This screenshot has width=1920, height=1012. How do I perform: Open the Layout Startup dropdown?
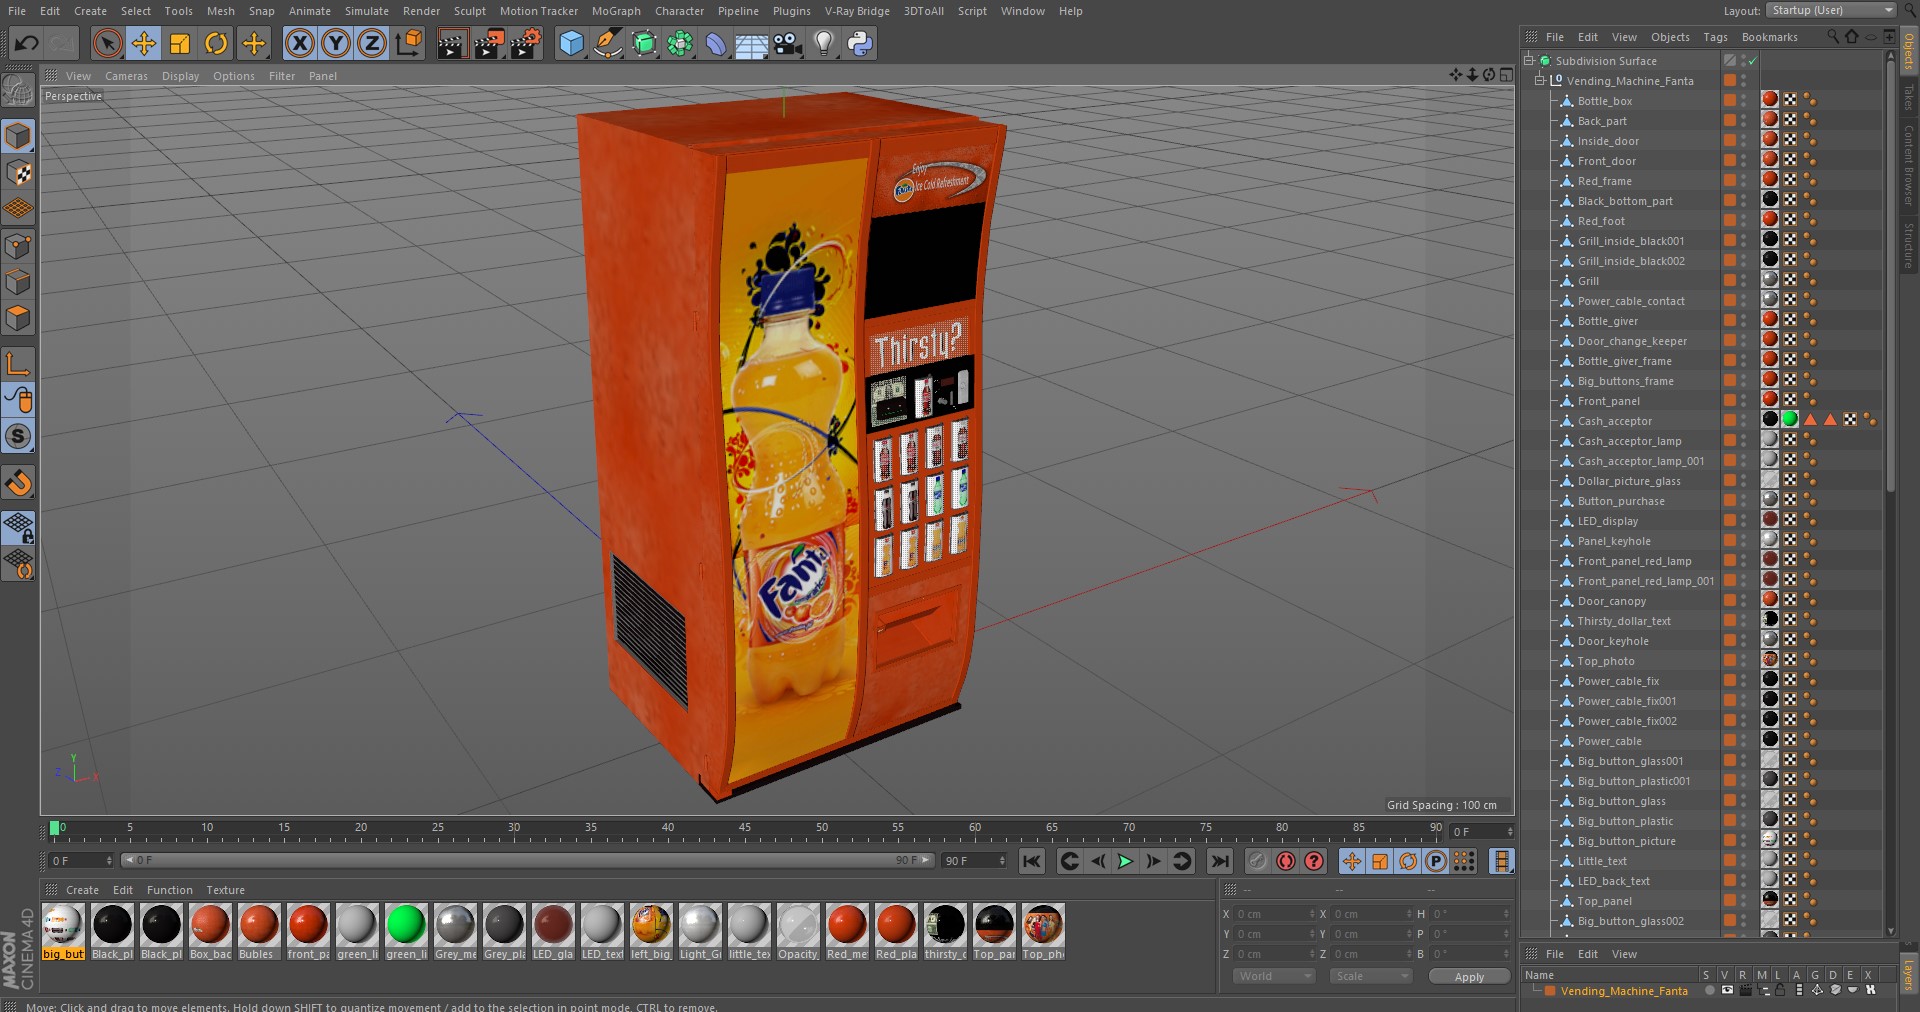point(1831,10)
